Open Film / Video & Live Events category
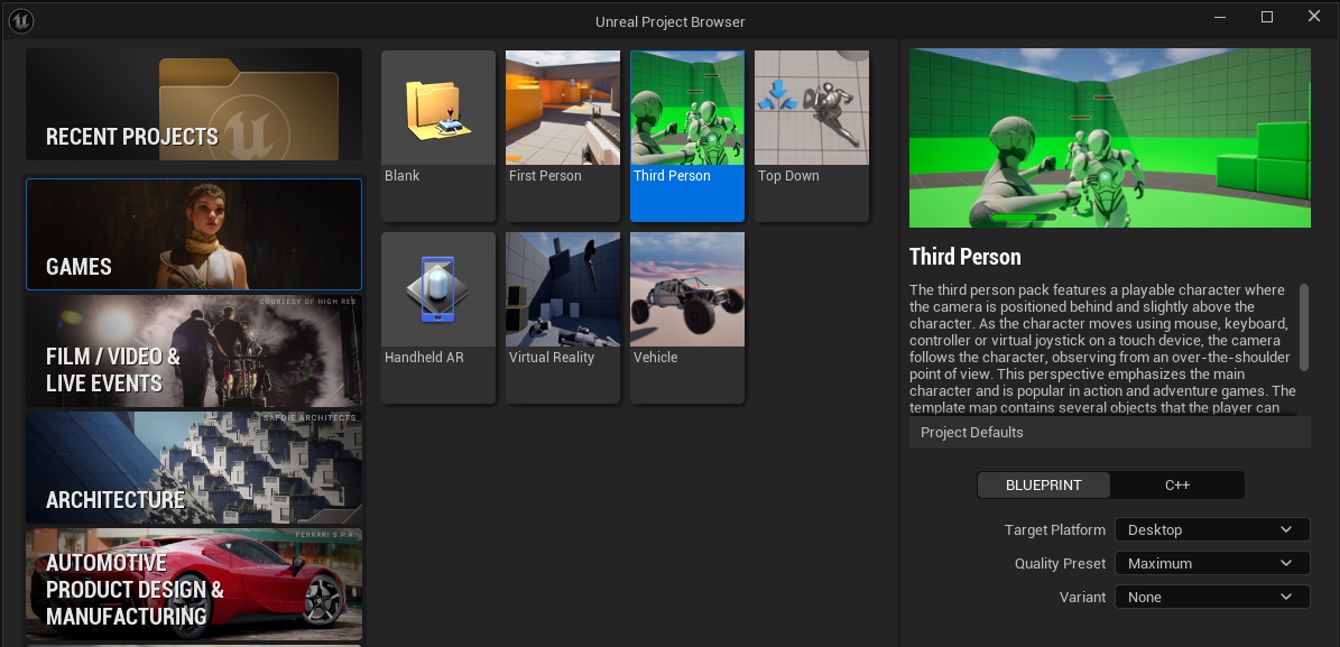 click(194, 351)
